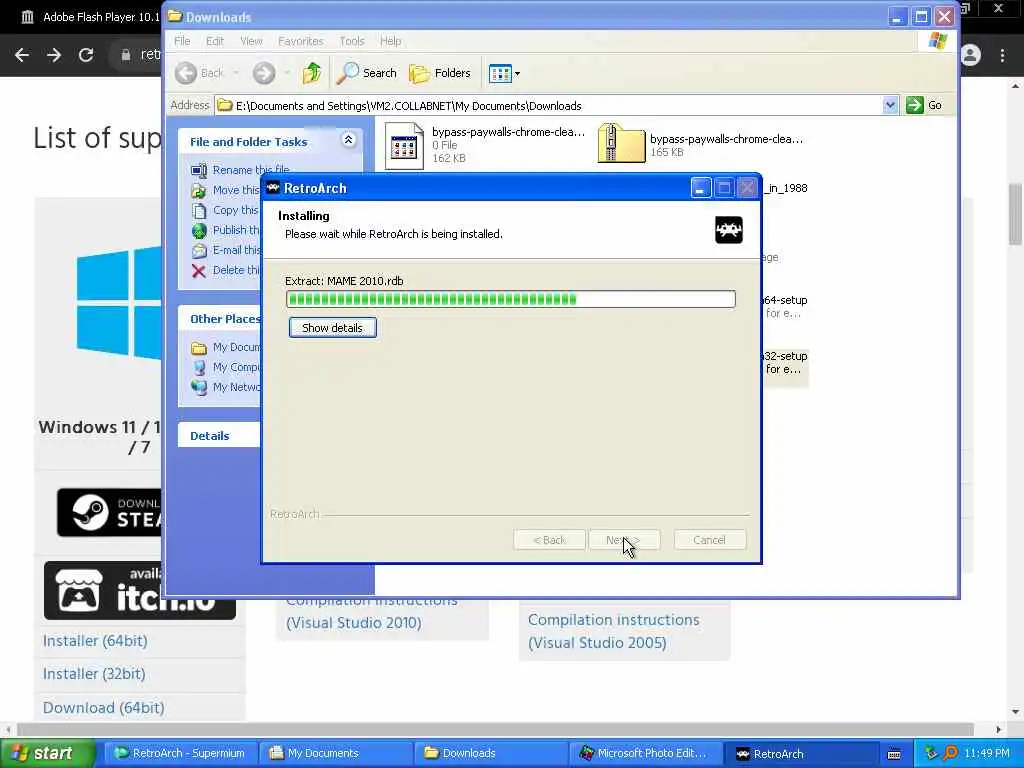Click Move this file task icon
1024x768 pixels.
199,191
